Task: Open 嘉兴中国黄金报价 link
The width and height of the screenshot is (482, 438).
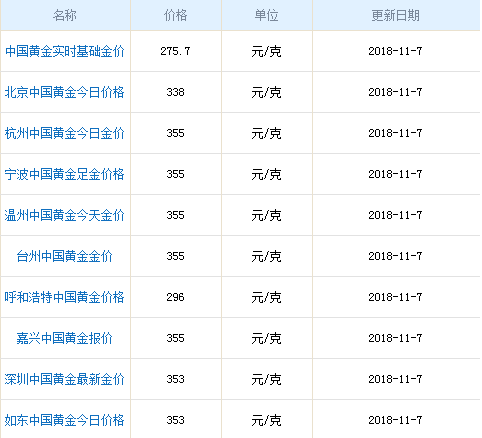Action: 65,338
